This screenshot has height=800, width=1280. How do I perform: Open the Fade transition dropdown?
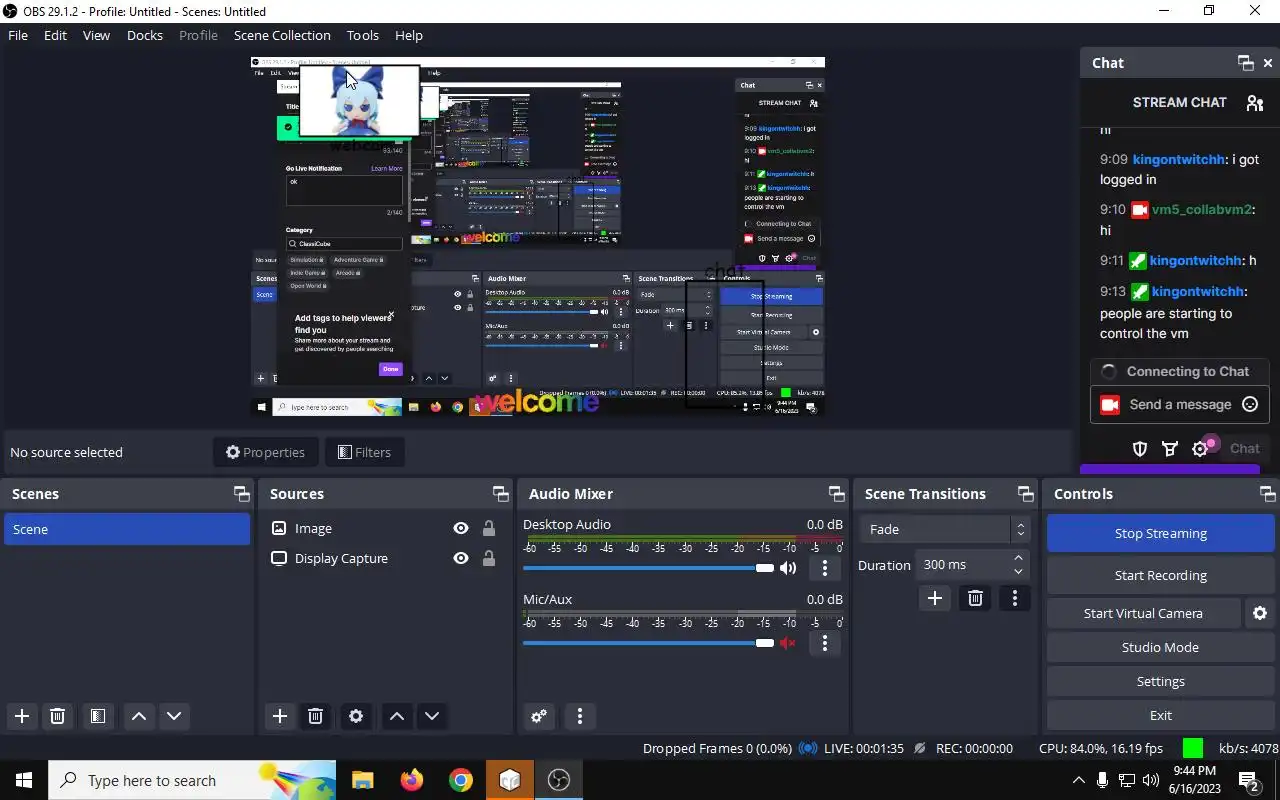[x=945, y=529]
